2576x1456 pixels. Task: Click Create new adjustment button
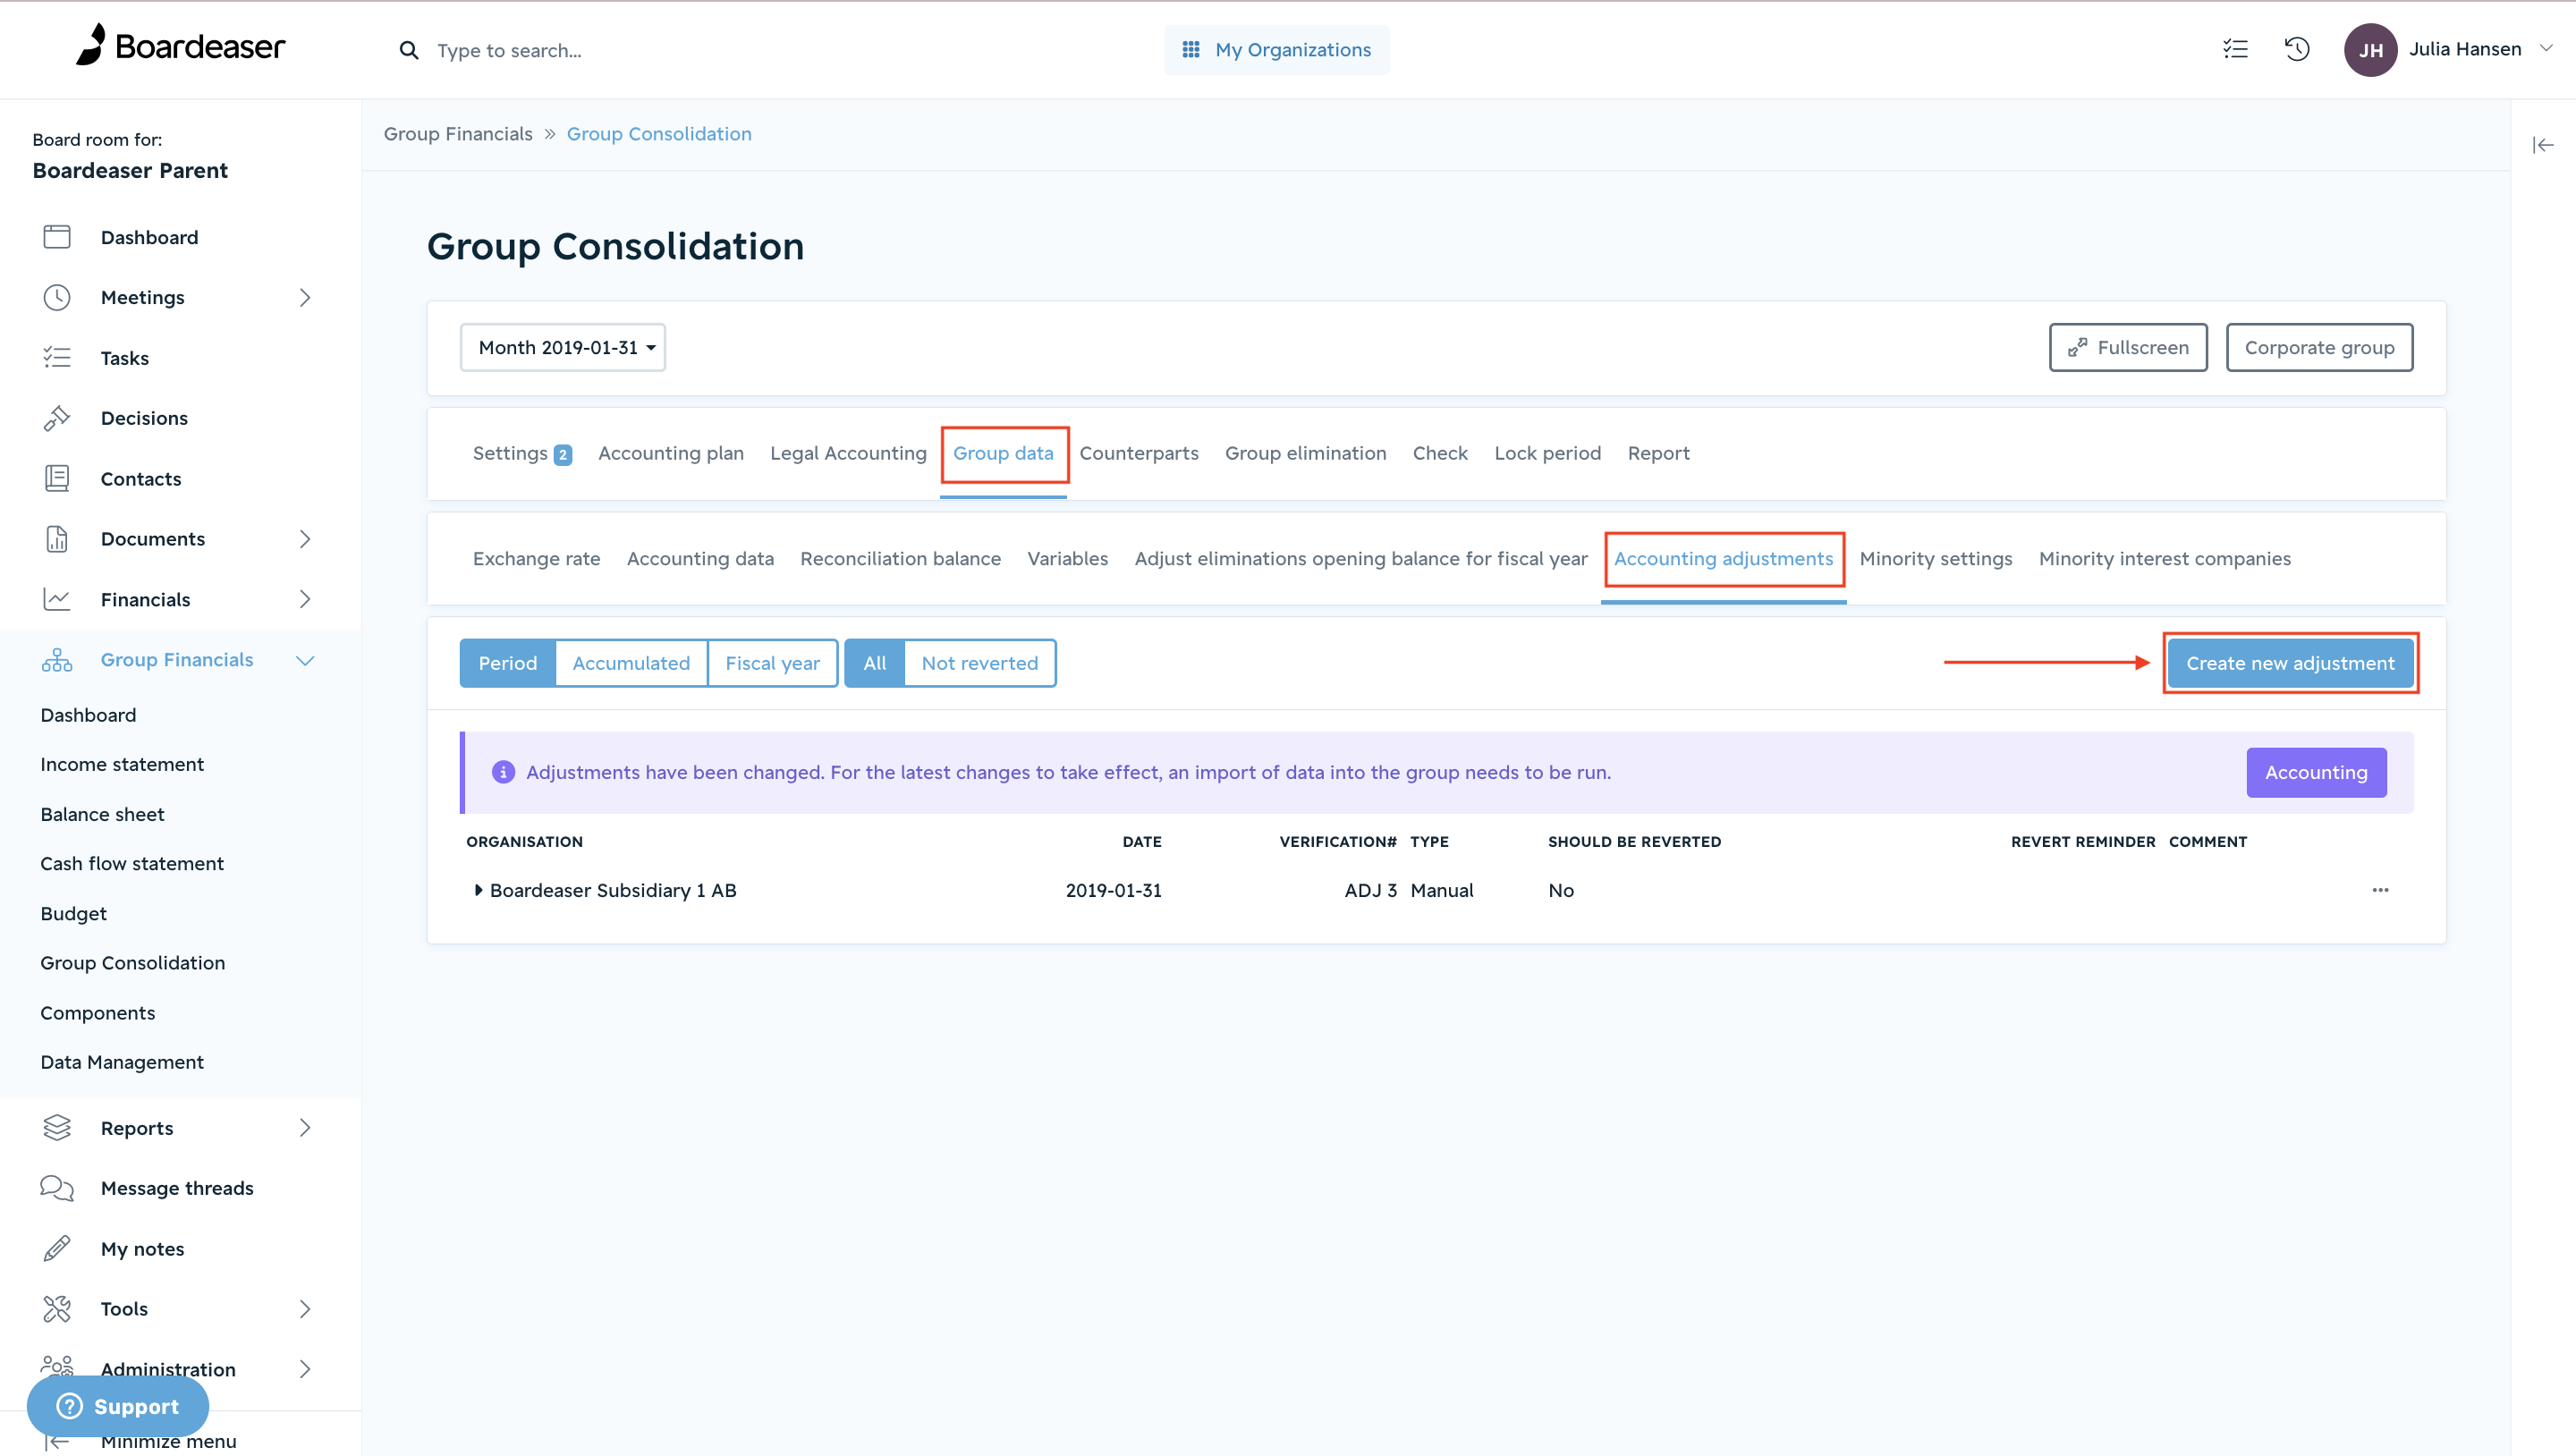click(2290, 663)
